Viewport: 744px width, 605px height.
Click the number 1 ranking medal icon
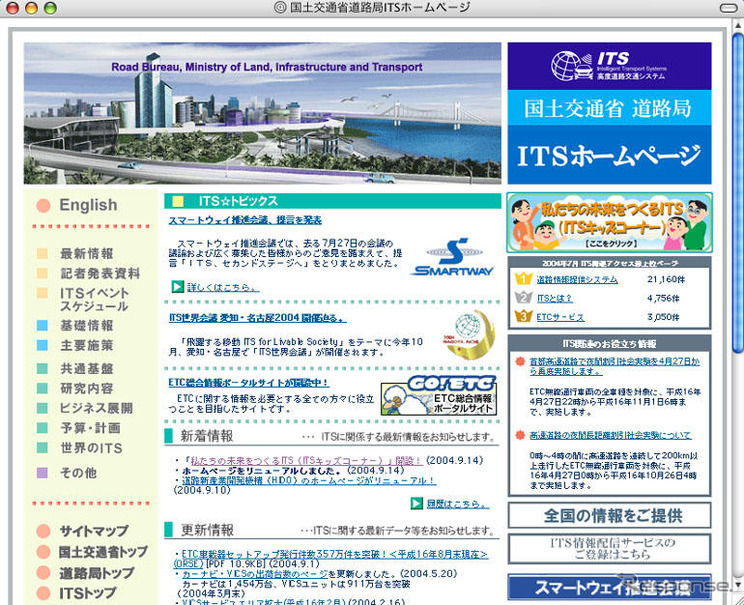click(522, 279)
